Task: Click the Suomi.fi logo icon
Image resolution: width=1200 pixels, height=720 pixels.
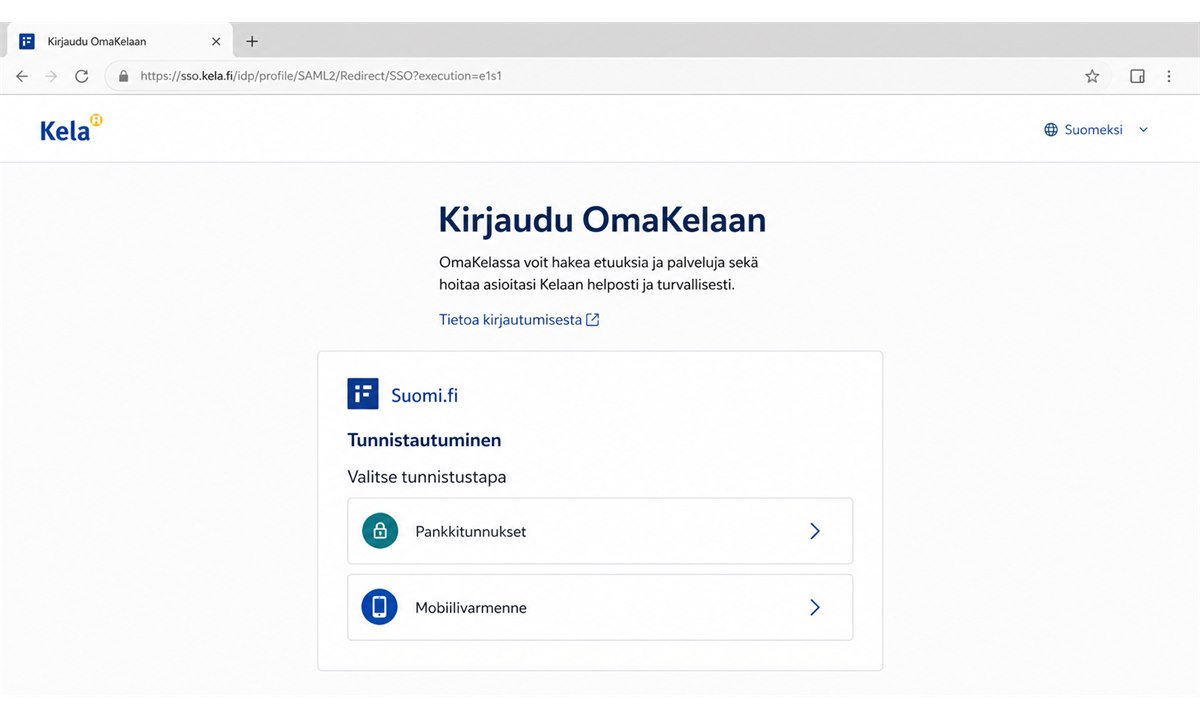Action: (x=363, y=394)
